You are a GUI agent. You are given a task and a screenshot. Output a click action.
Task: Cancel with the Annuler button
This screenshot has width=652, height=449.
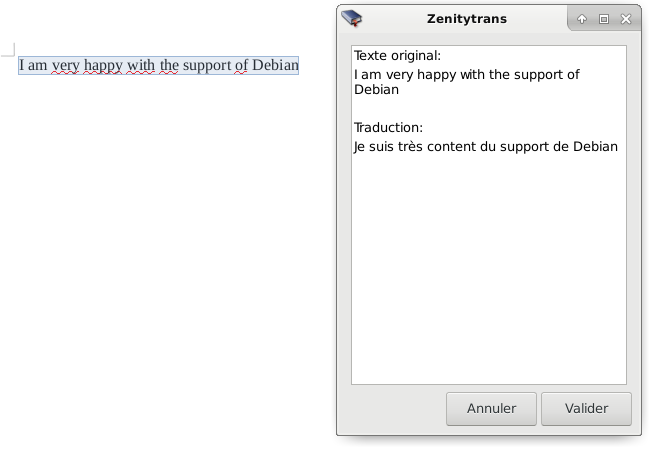click(491, 409)
